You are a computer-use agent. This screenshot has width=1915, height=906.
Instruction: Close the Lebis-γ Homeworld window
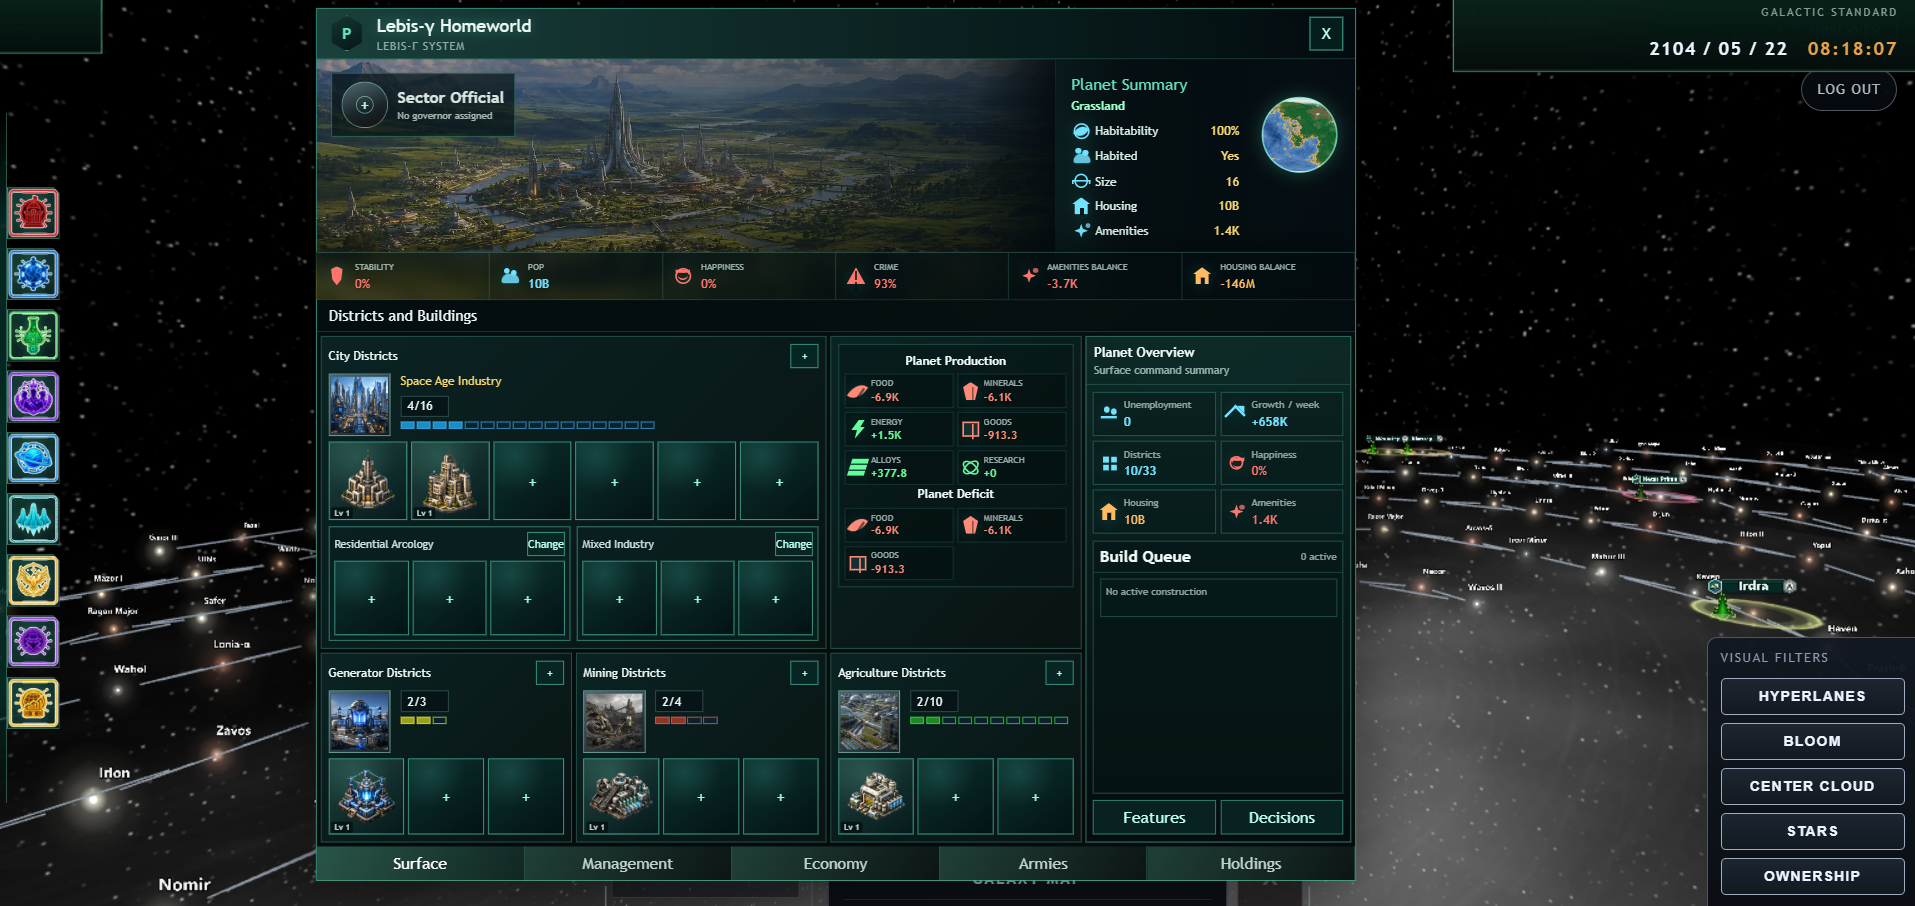click(1326, 34)
